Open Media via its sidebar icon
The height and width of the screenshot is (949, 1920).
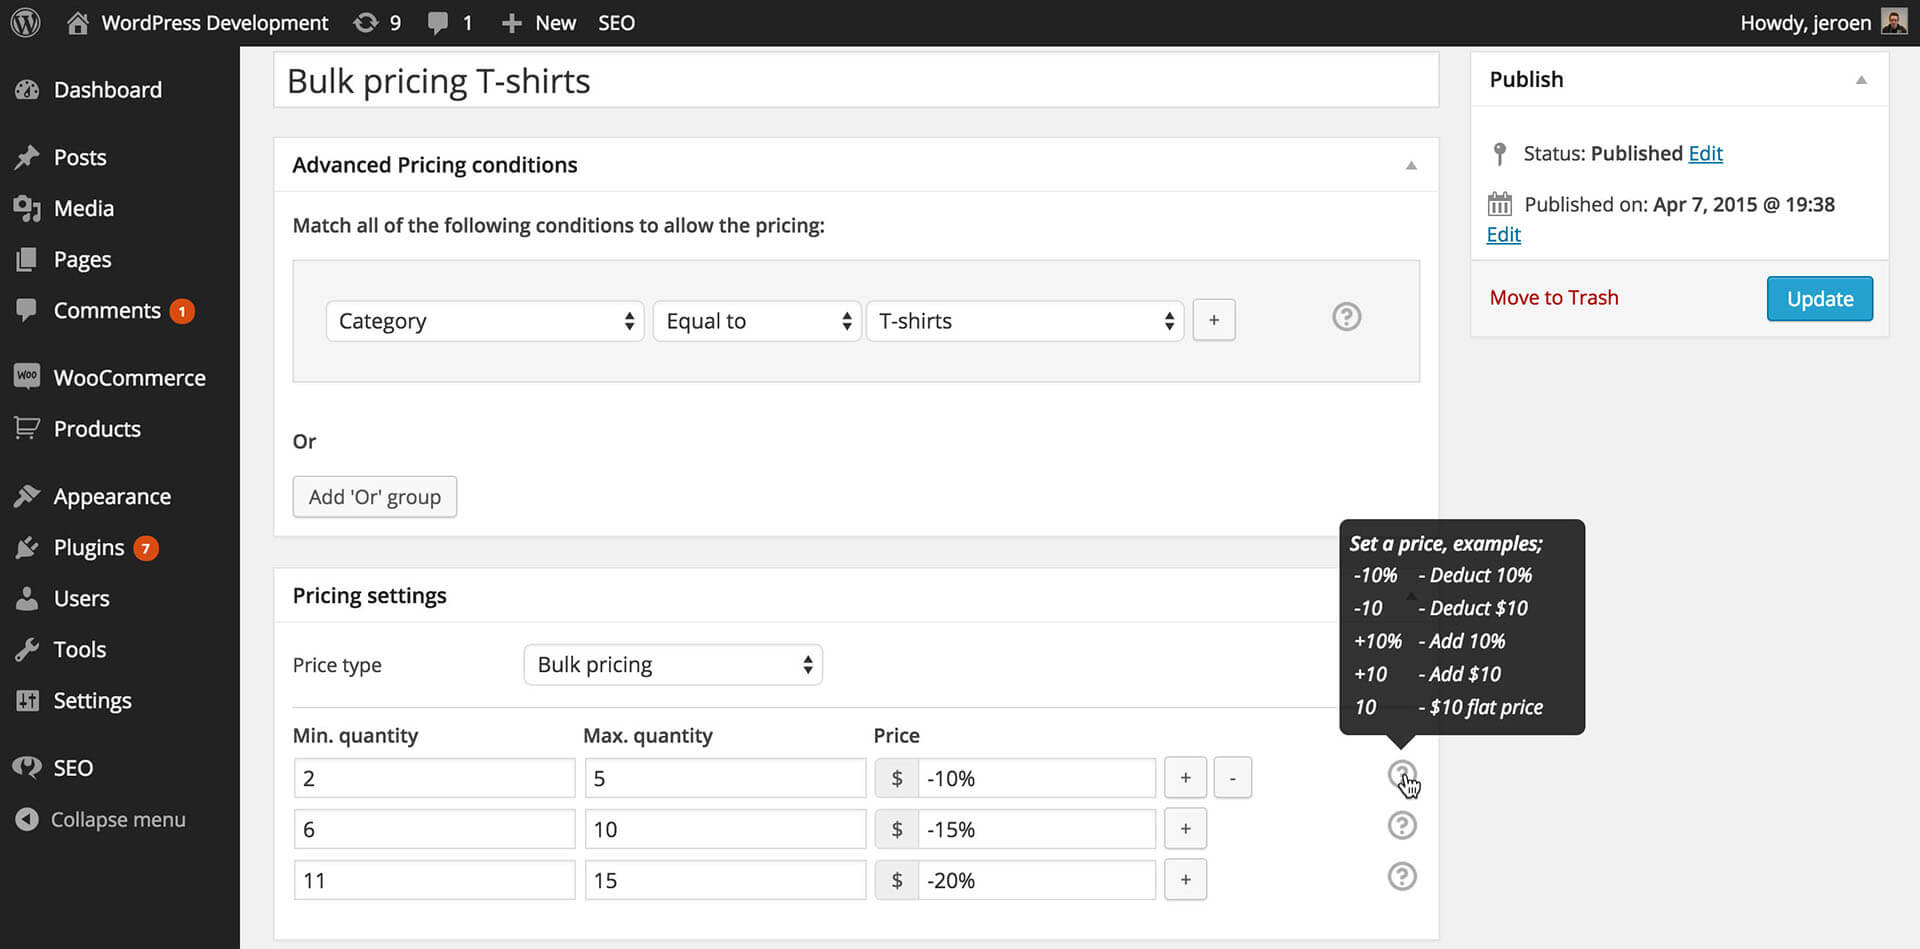(x=27, y=208)
